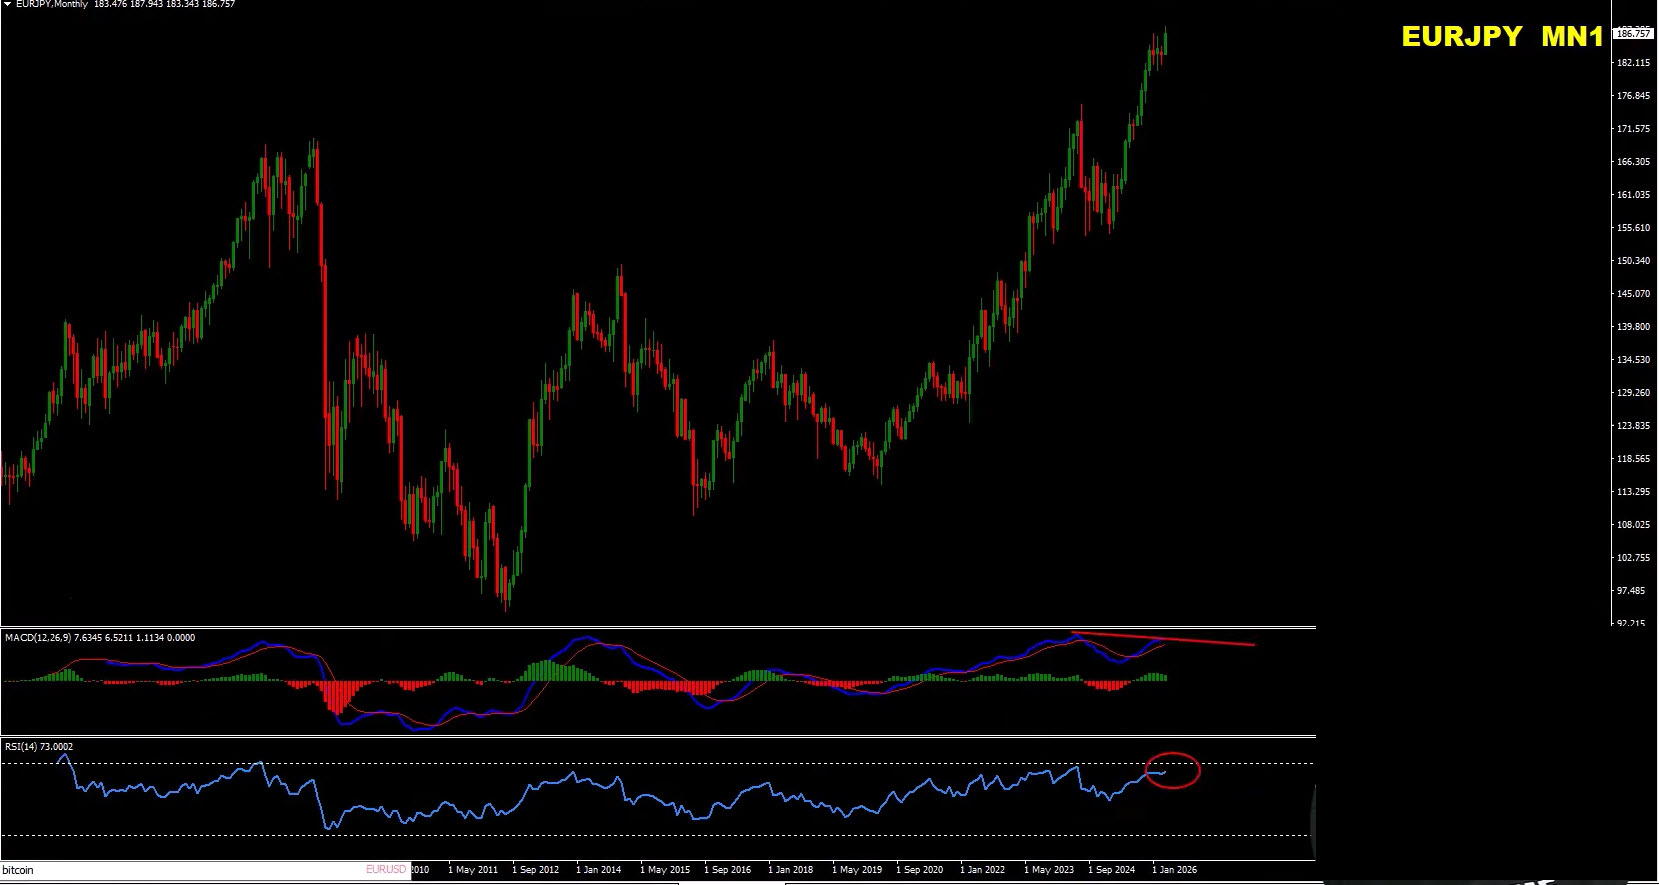Click the 102.755 price scale level
This screenshot has width=1659, height=885.
pos(1633,558)
